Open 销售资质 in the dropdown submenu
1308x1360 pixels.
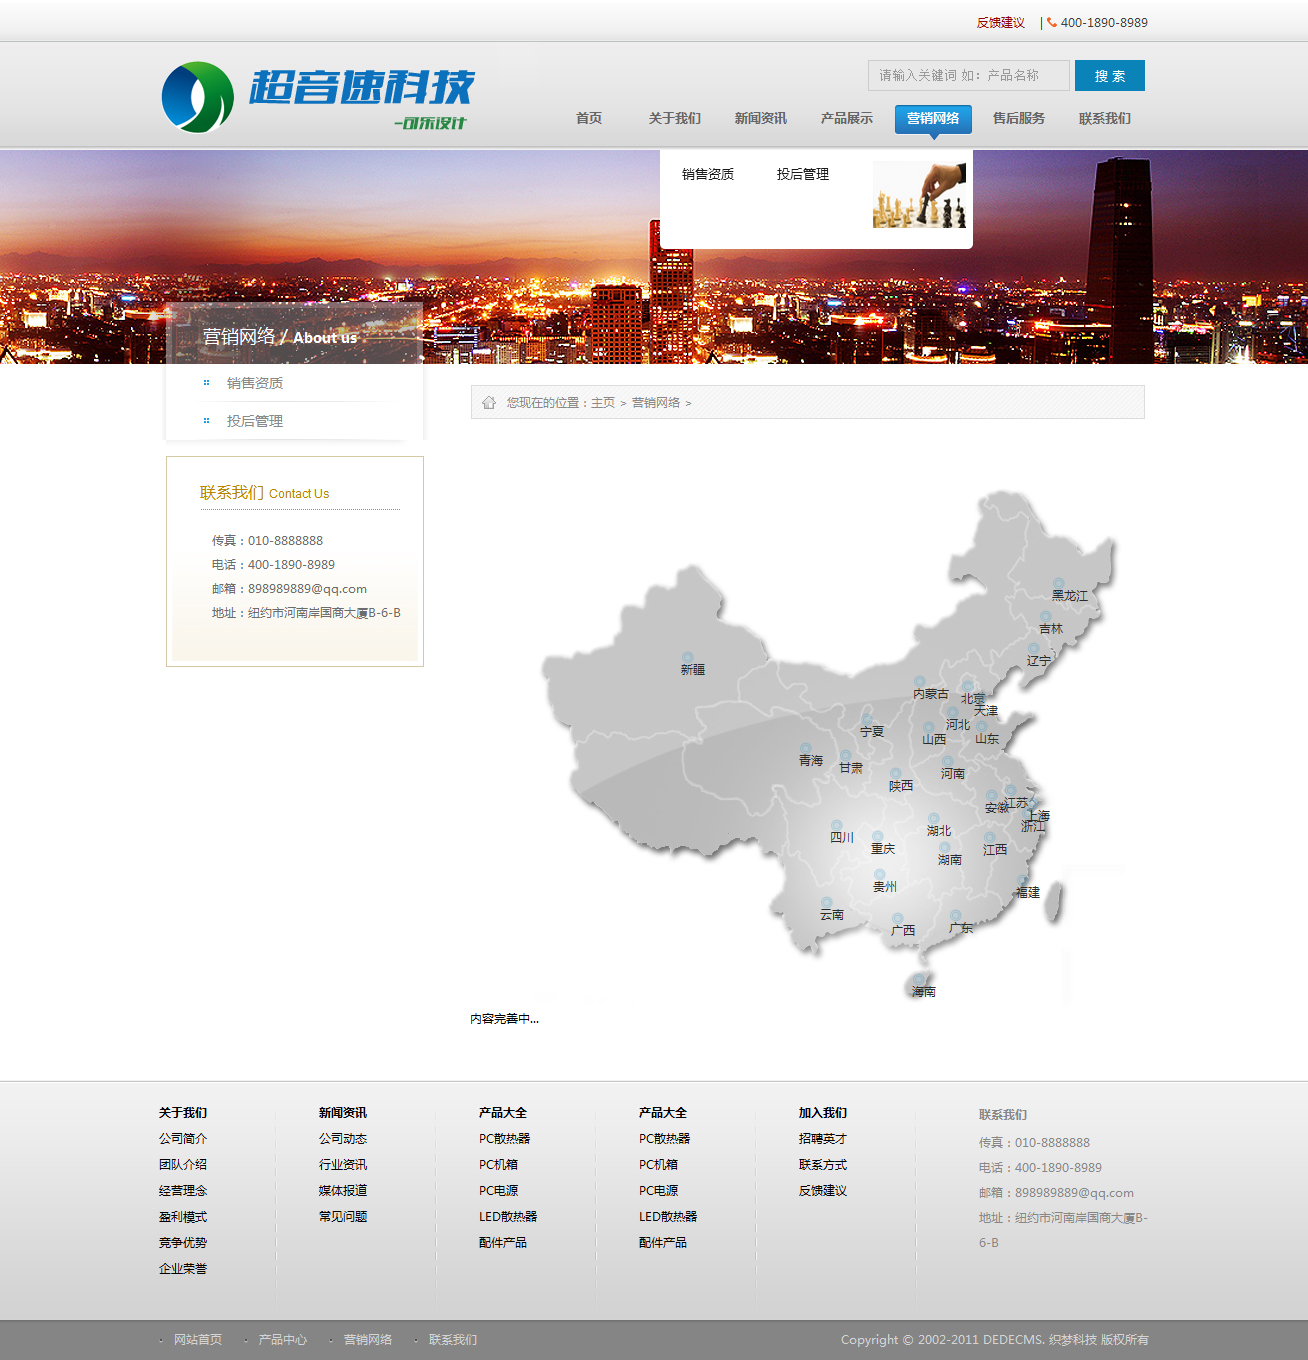[x=708, y=174]
